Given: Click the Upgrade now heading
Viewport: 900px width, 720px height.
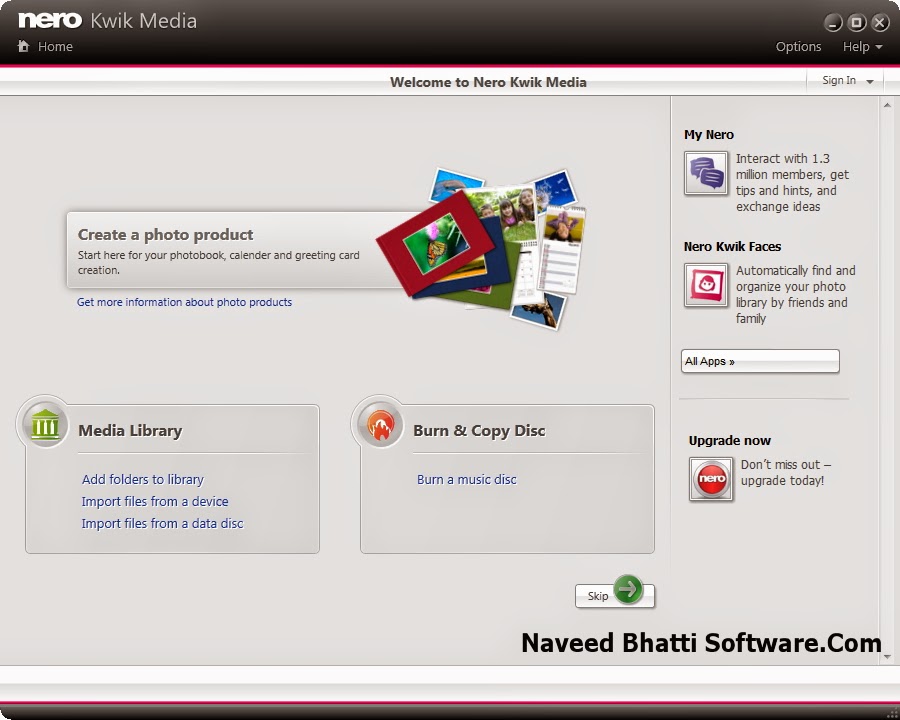Looking at the screenshot, I should [730, 440].
